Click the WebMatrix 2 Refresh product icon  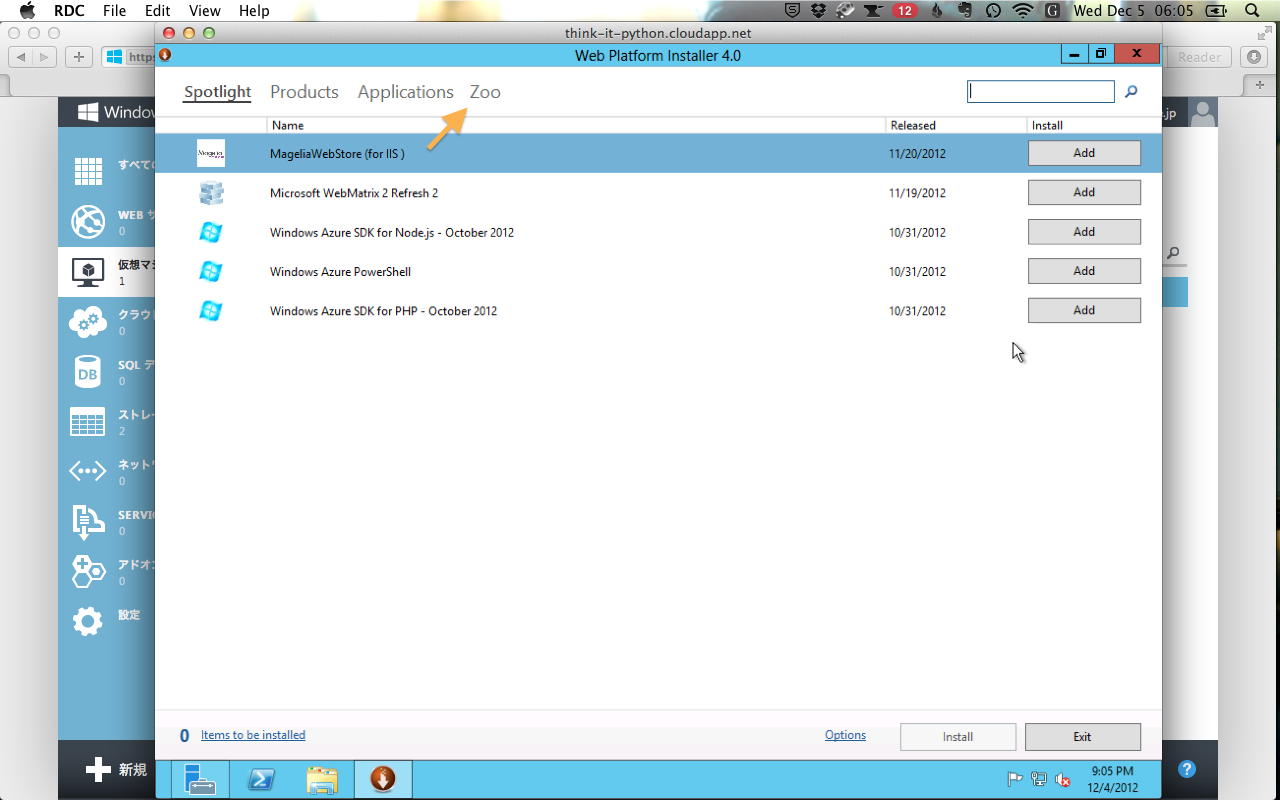coord(211,193)
